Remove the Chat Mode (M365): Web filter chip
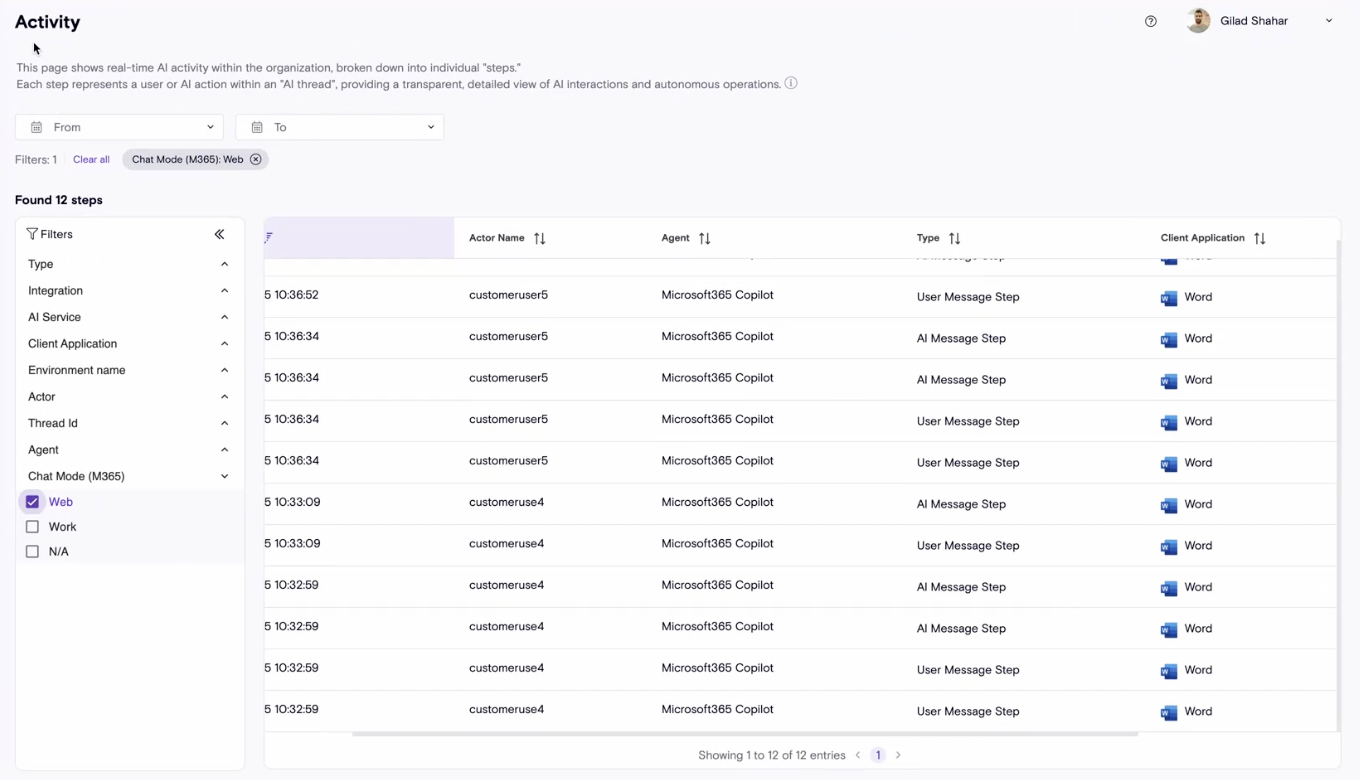The image size is (1360, 780). coord(256,160)
